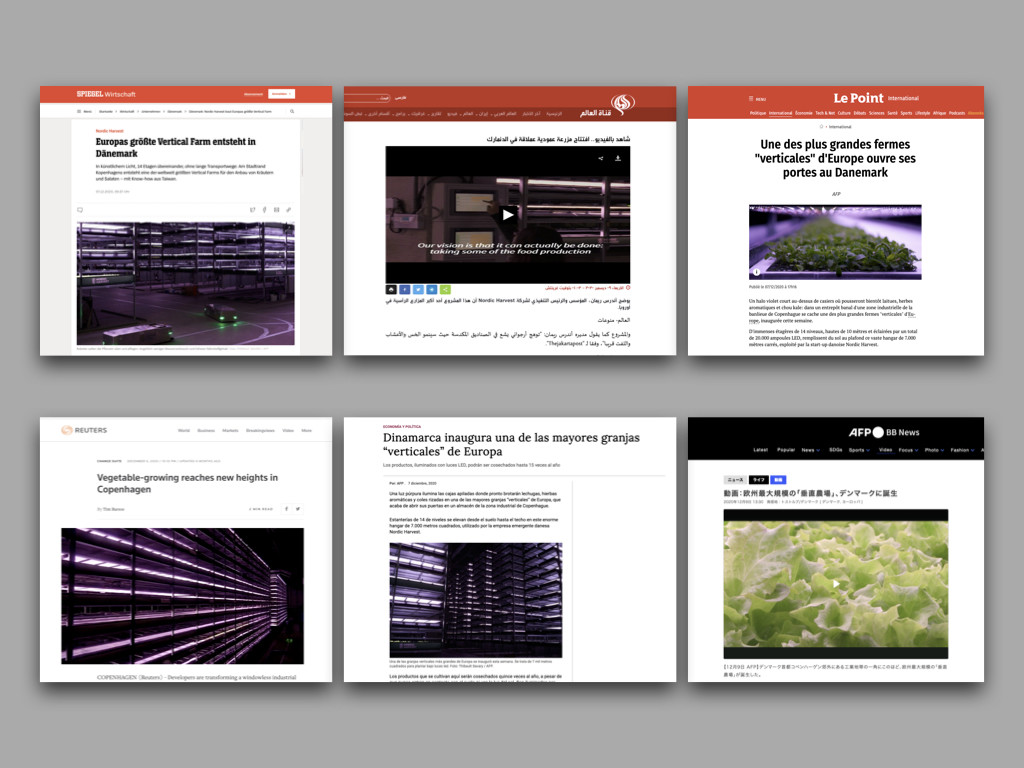
Task: Click the Nordic Harvest link on Spiegel article
Action: click(109, 130)
